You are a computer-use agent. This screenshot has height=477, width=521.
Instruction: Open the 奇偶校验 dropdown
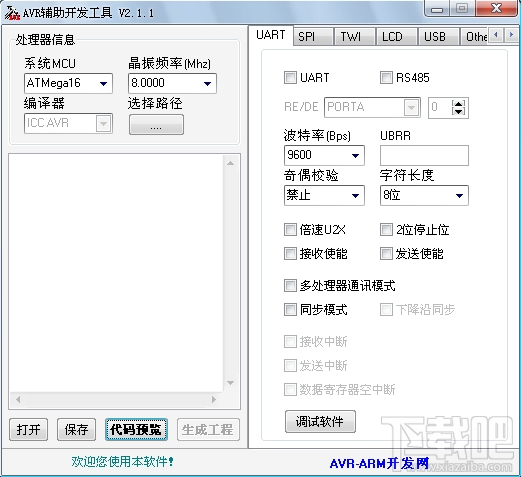tap(324, 195)
